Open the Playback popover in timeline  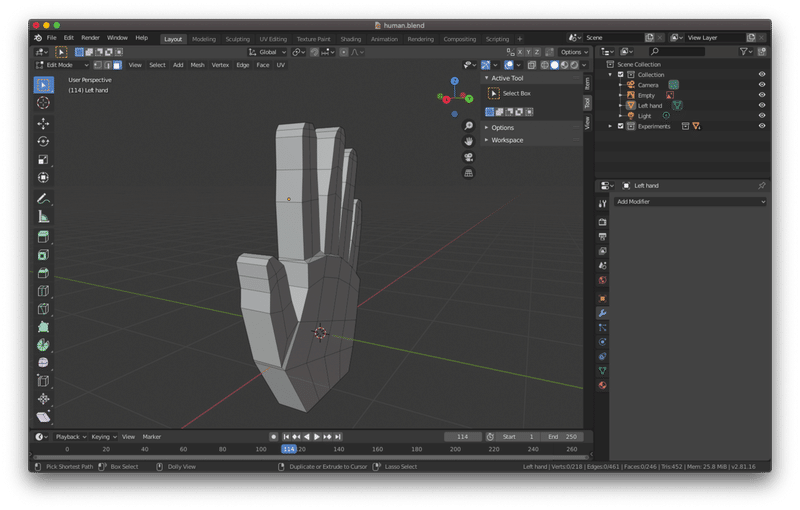(x=69, y=437)
